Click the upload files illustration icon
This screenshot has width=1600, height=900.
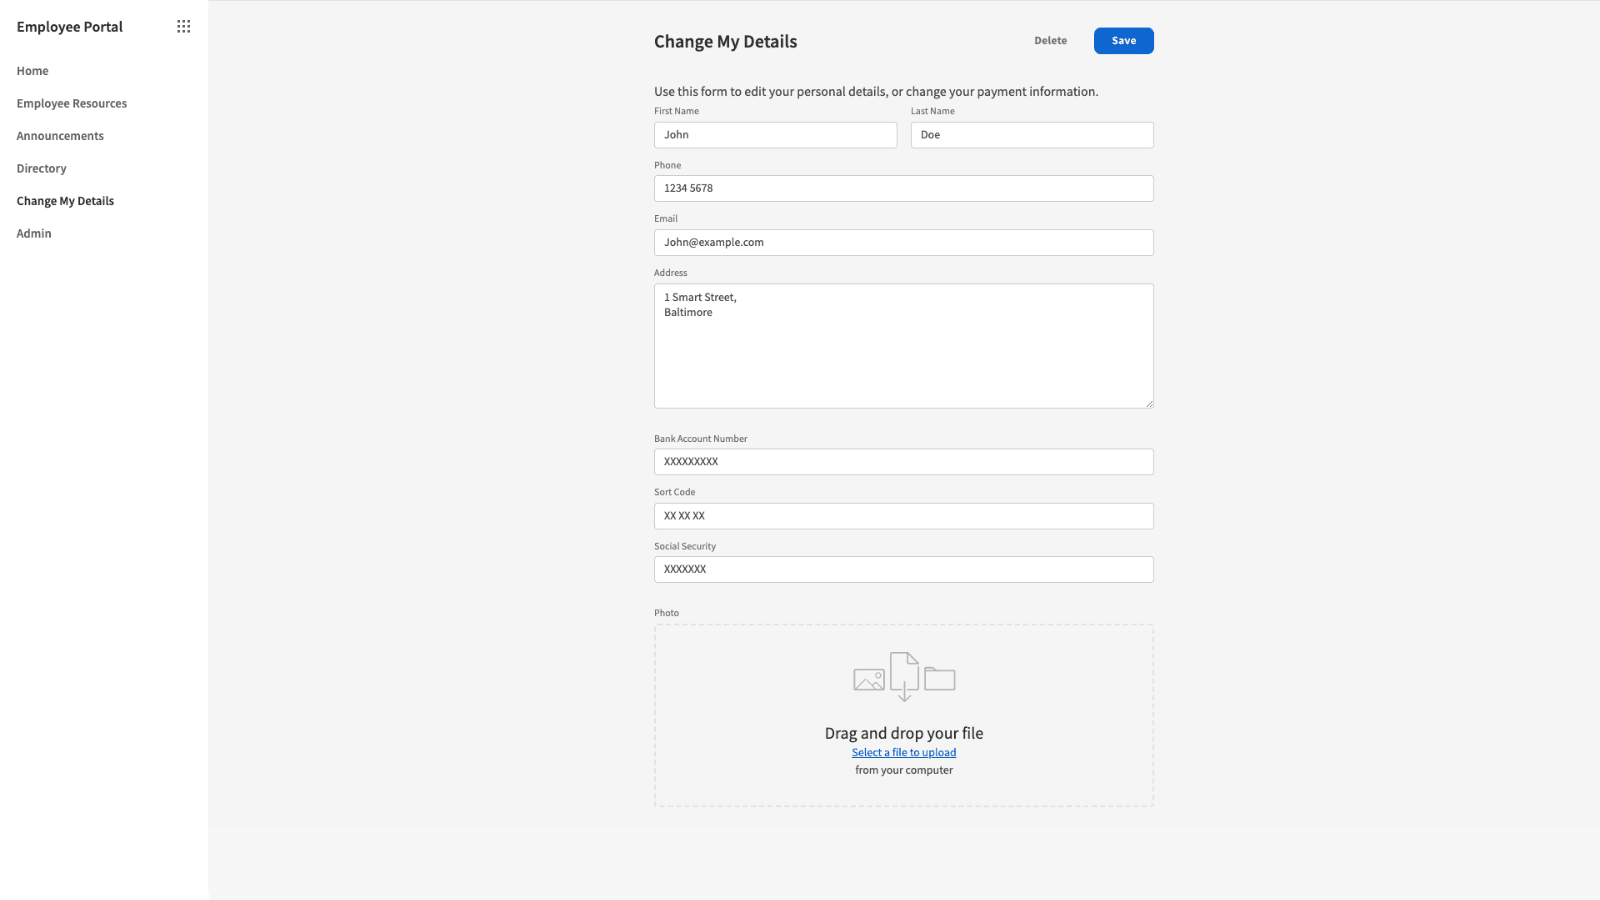[x=904, y=677]
